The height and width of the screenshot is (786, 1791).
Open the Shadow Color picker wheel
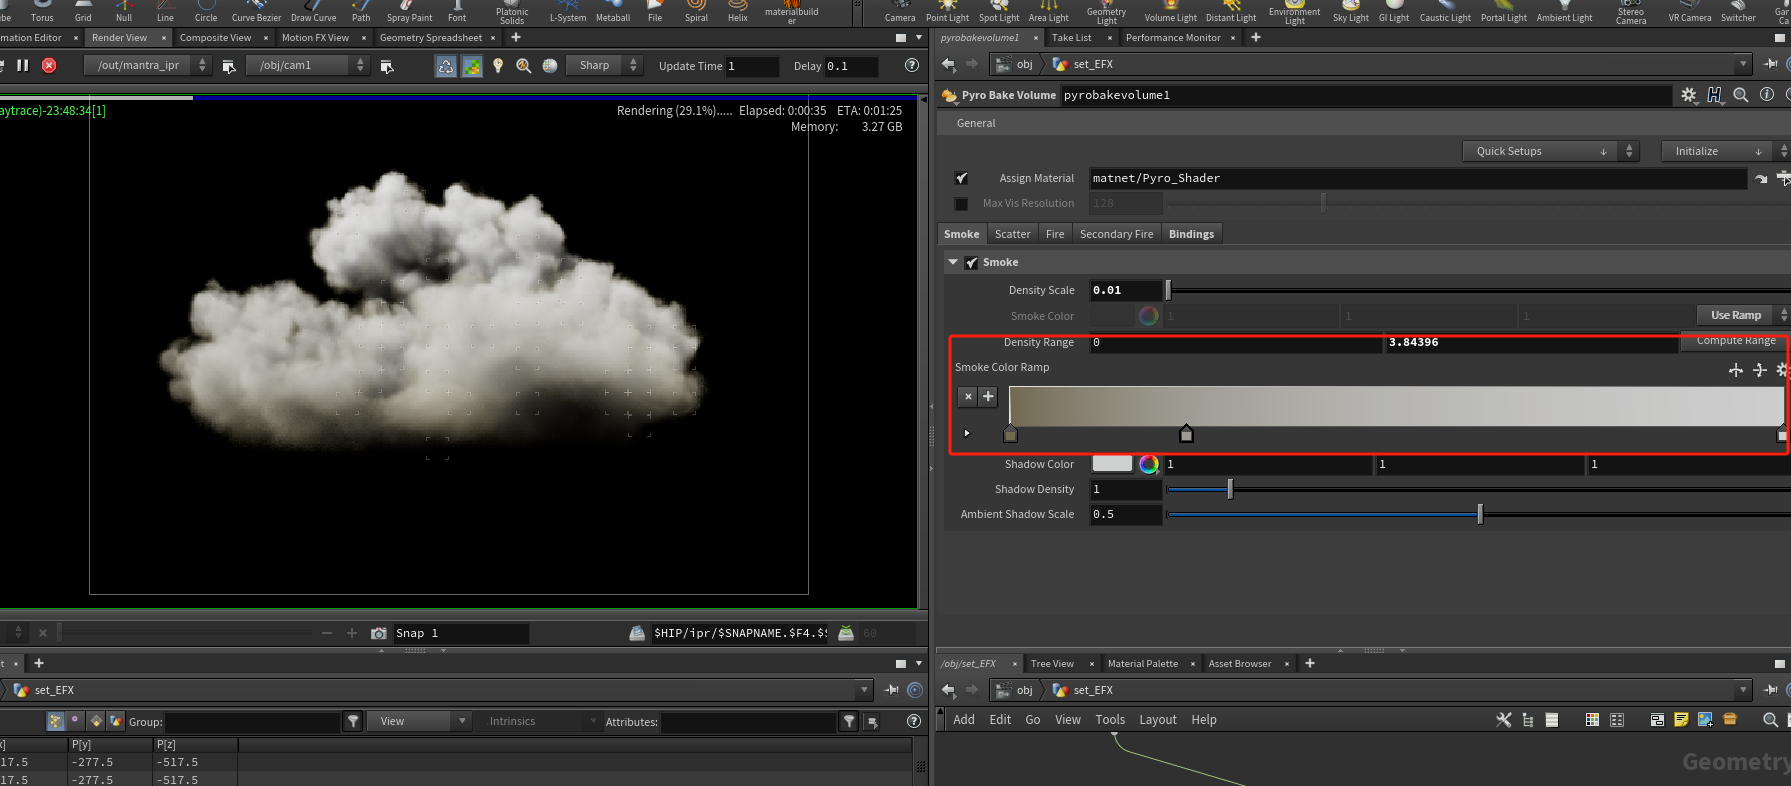click(1149, 464)
